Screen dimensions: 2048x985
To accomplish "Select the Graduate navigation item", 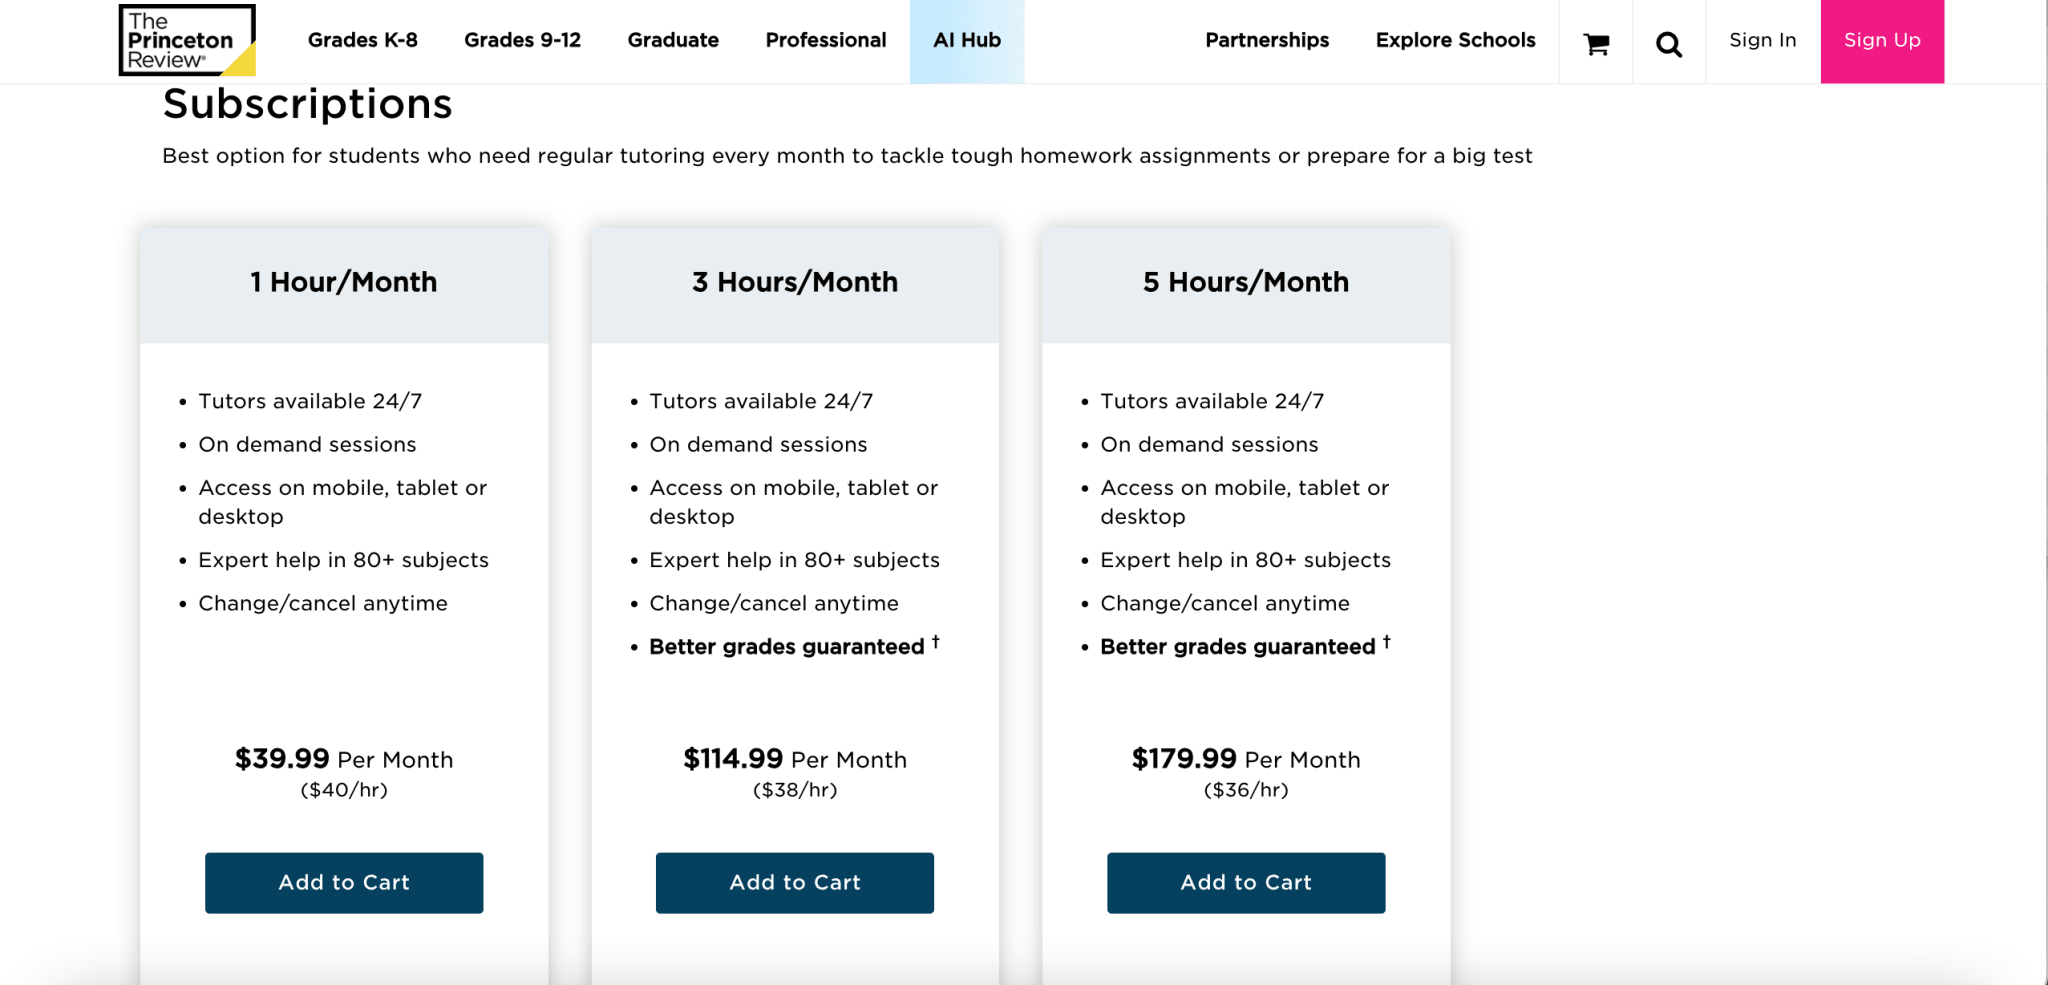I will click(x=672, y=40).
